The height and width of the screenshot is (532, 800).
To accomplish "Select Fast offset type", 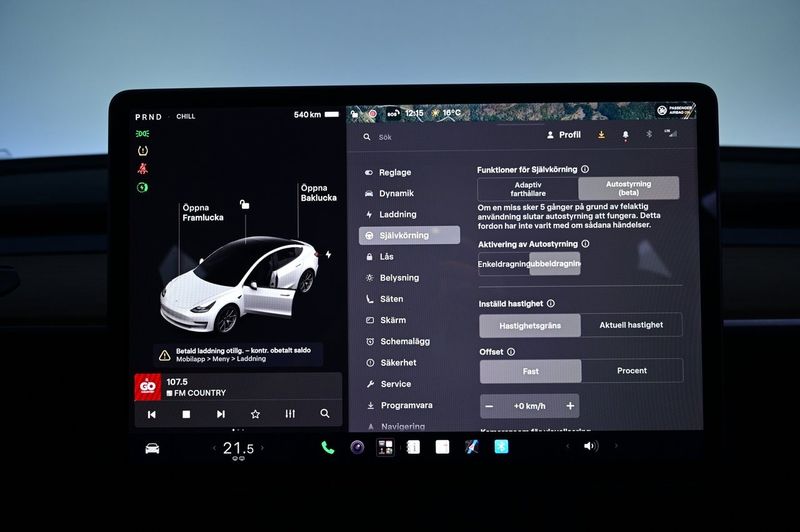I will click(x=531, y=371).
